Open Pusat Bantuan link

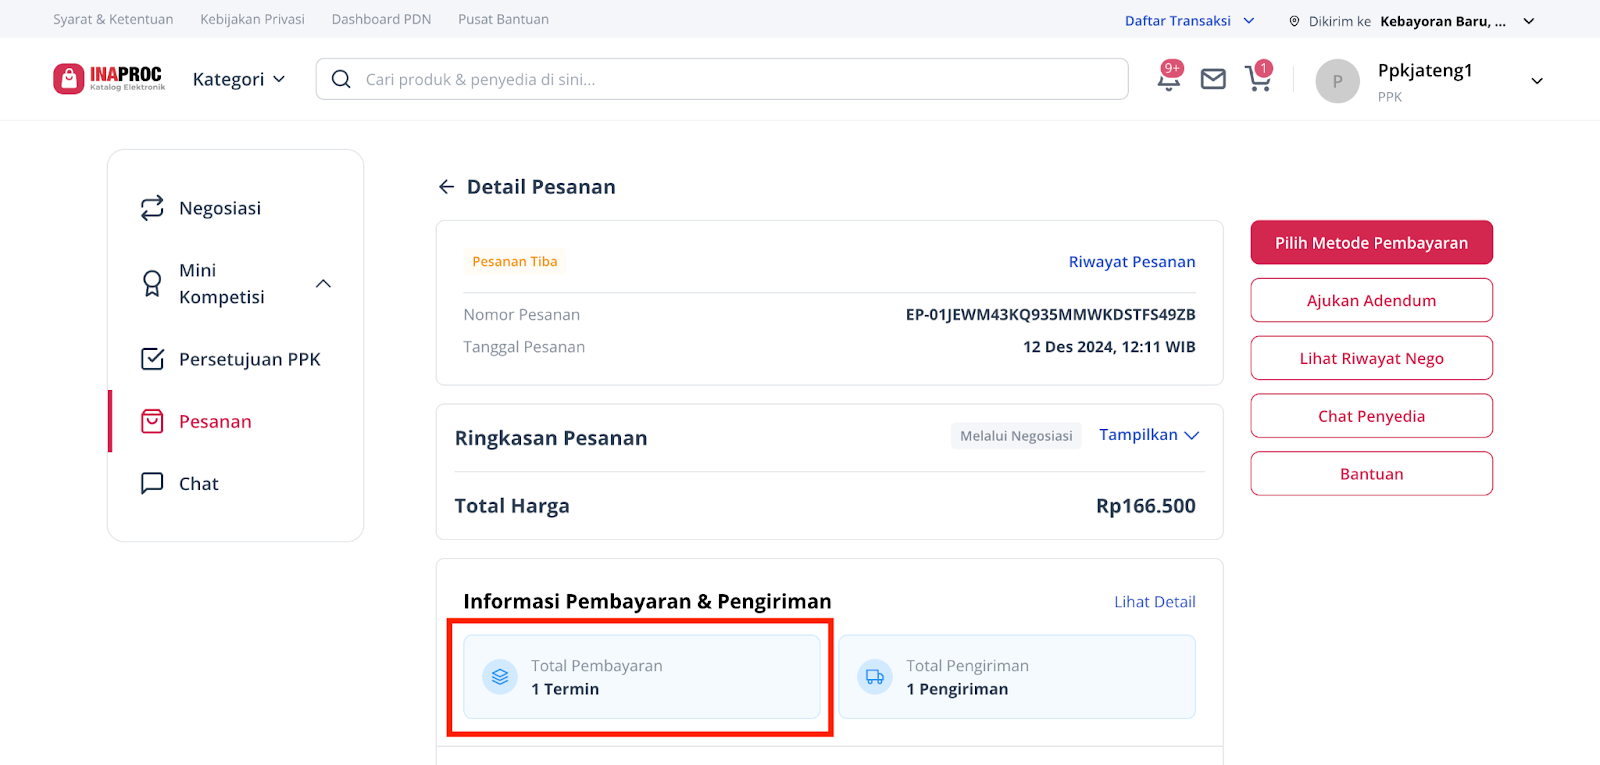pyautogui.click(x=503, y=19)
